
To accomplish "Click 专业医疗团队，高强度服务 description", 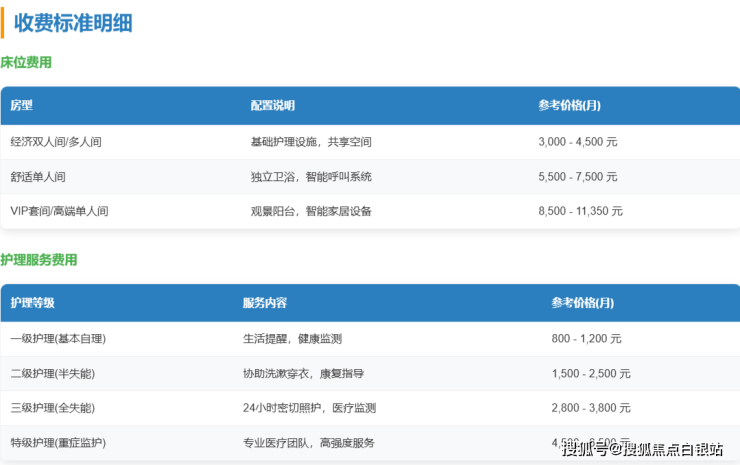I will 308,442.
